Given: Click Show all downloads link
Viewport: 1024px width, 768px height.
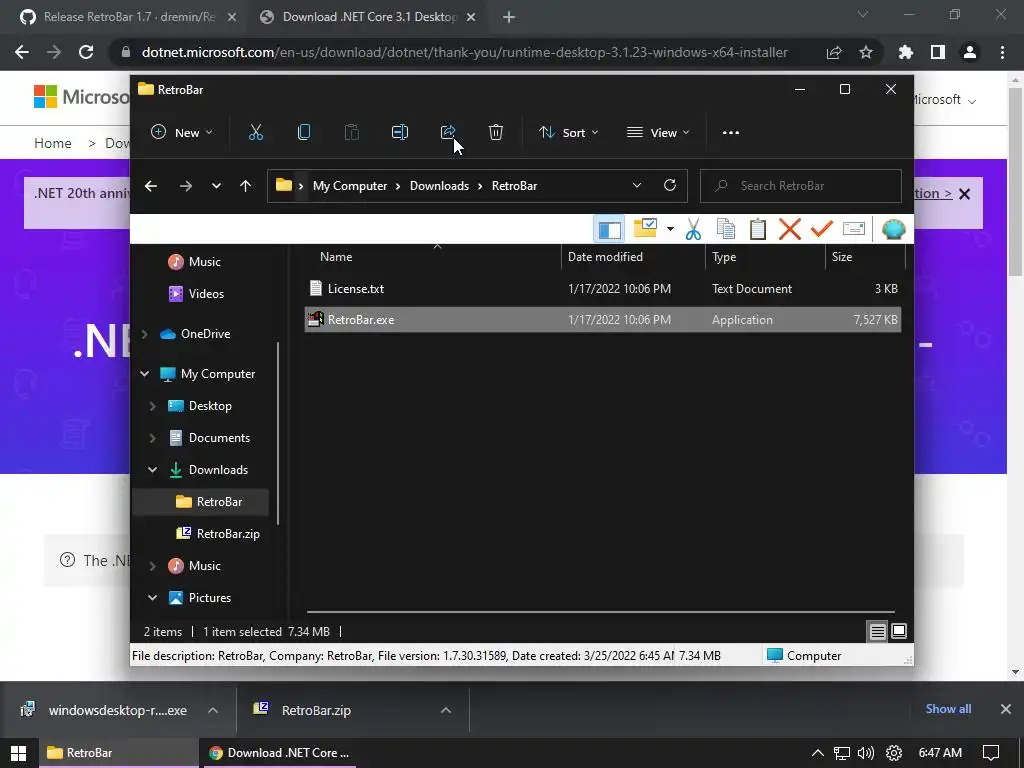Looking at the screenshot, I should pyautogui.click(x=948, y=709).
